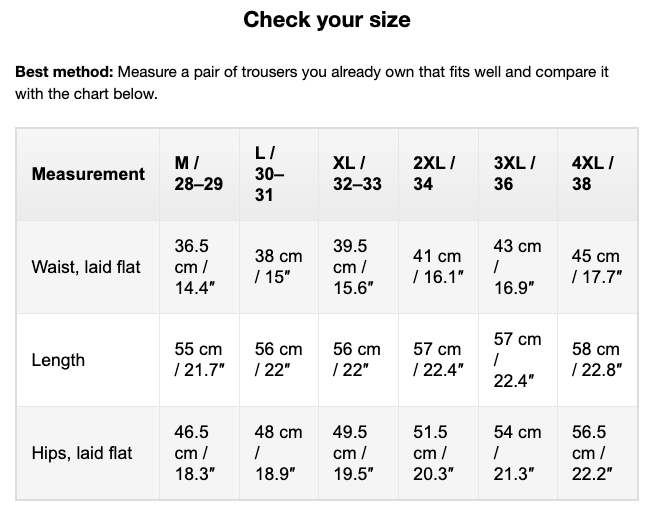This screenshot has width=656, height=525.
Task: Select the M / 28–29 size header
Action: (199, 174)
